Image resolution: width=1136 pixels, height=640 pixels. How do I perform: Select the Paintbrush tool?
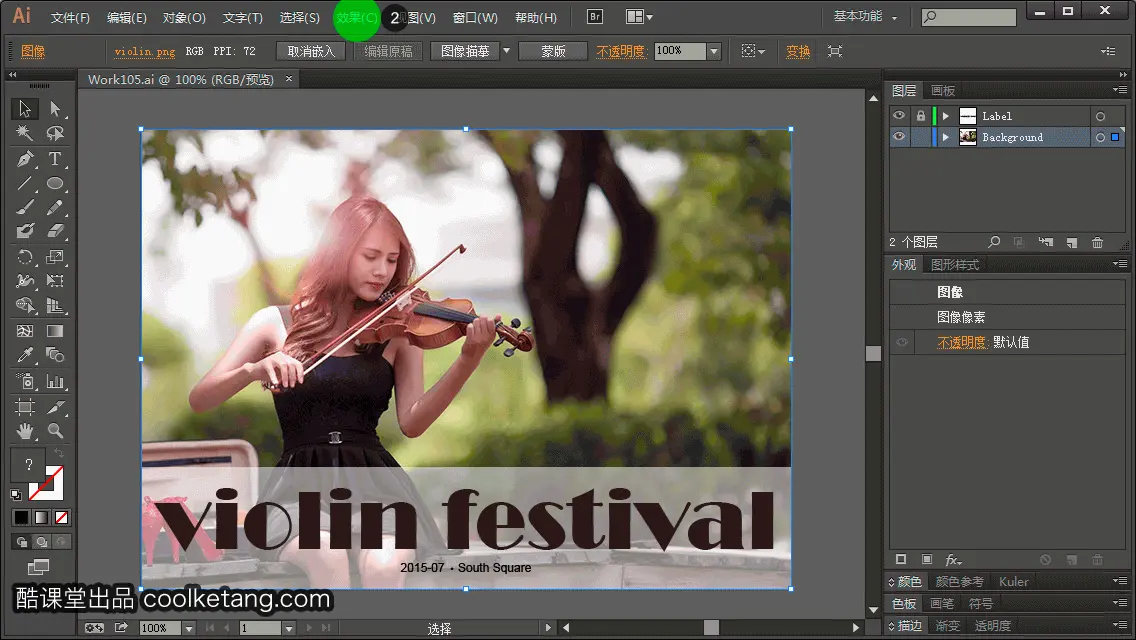(x=25, y=208)
